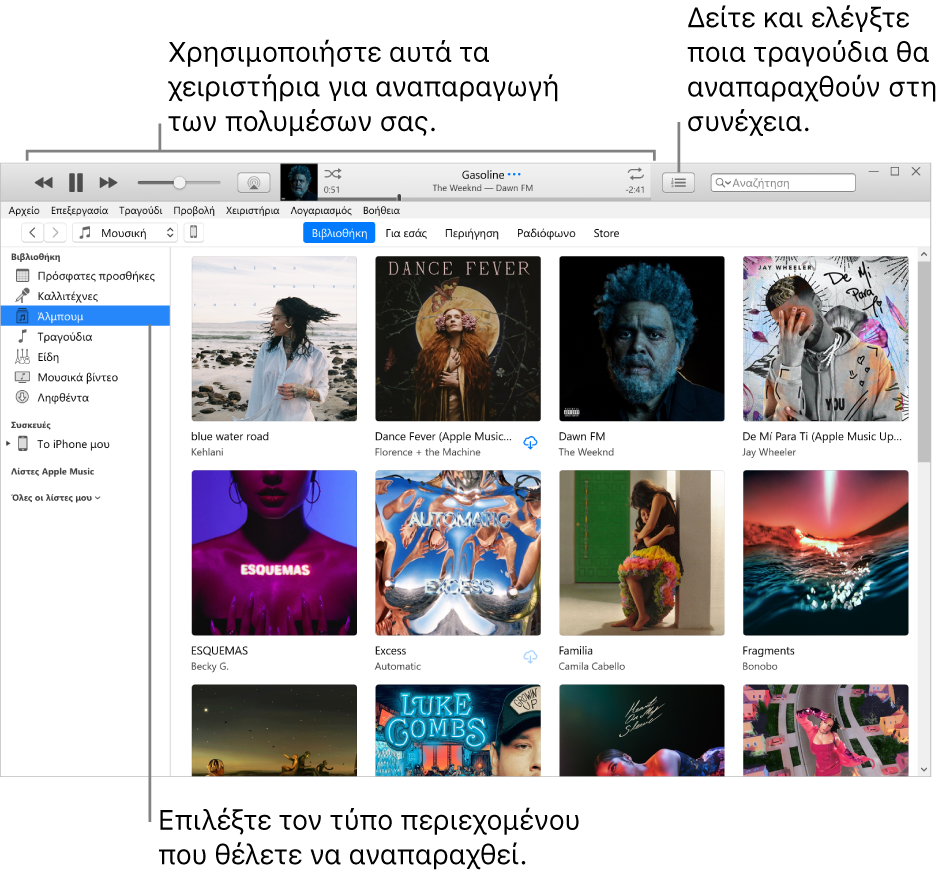Toggle repeat mode near the song timer

[x=634, y=175]
